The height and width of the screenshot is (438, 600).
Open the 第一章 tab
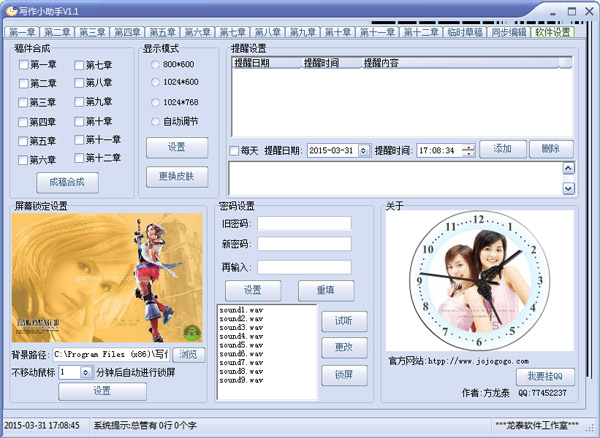(x=22, y=32)
